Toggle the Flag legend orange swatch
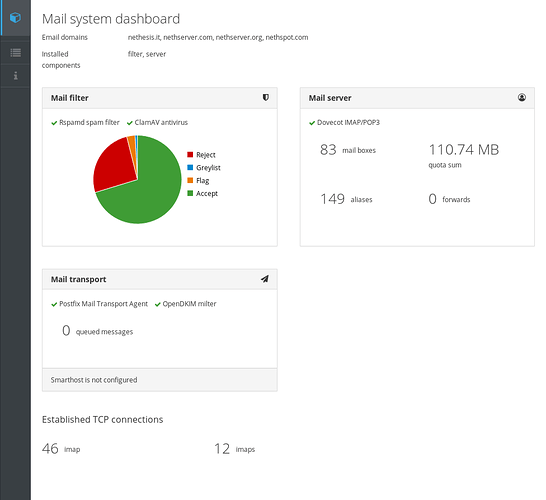This screenshot has width=546, height=500. pos(190,180)
